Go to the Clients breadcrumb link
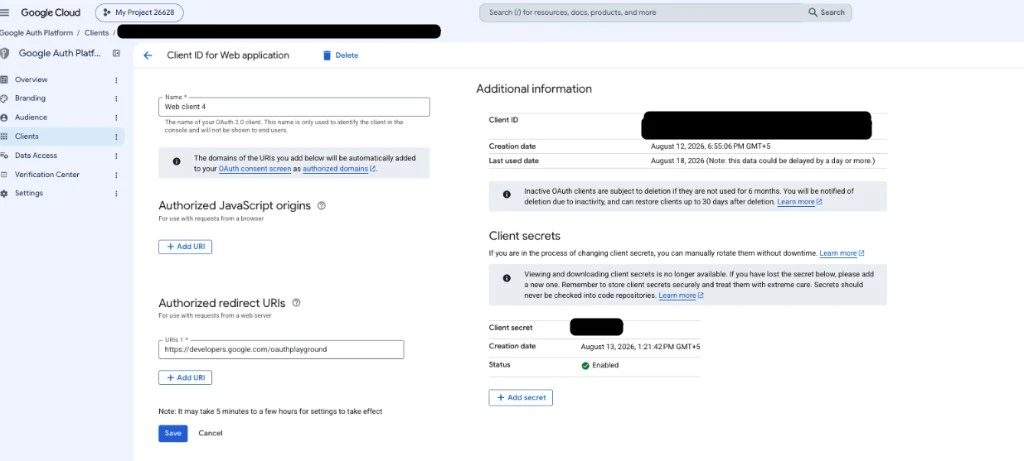Viewport: 1024px width, 461px height. coord(97,33)
